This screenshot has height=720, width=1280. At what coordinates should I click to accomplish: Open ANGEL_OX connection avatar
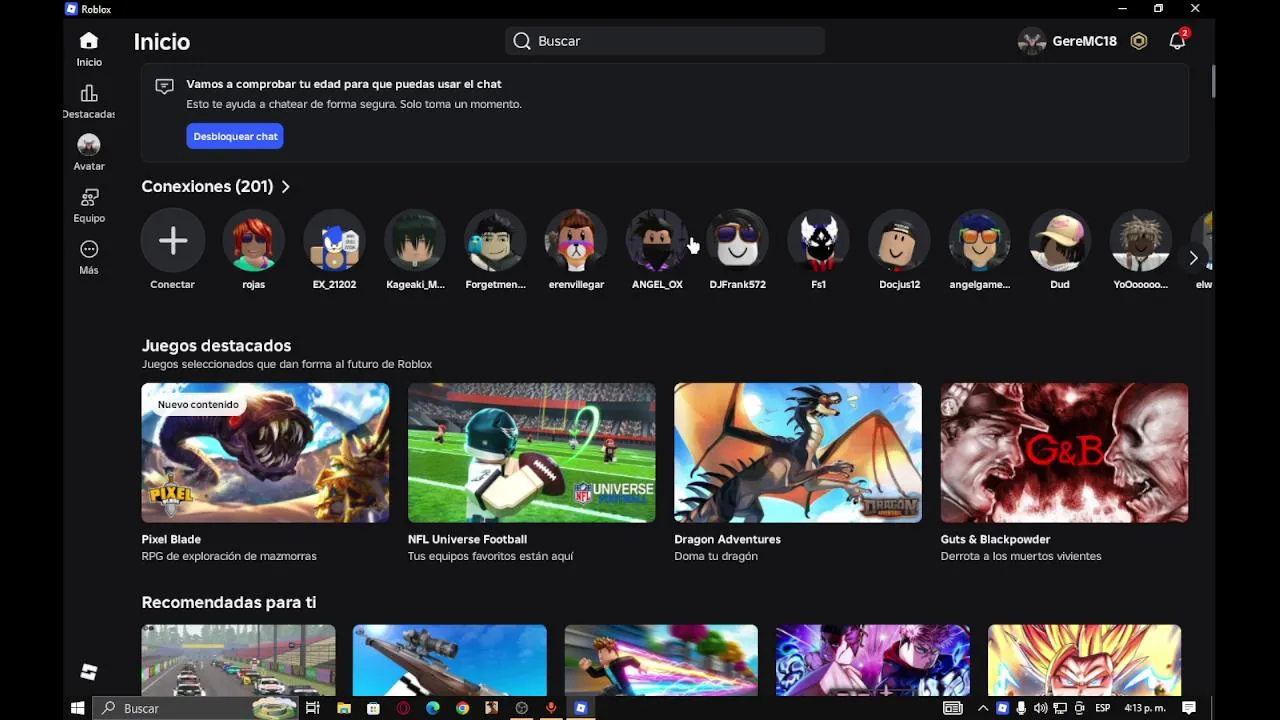[657, 240]
